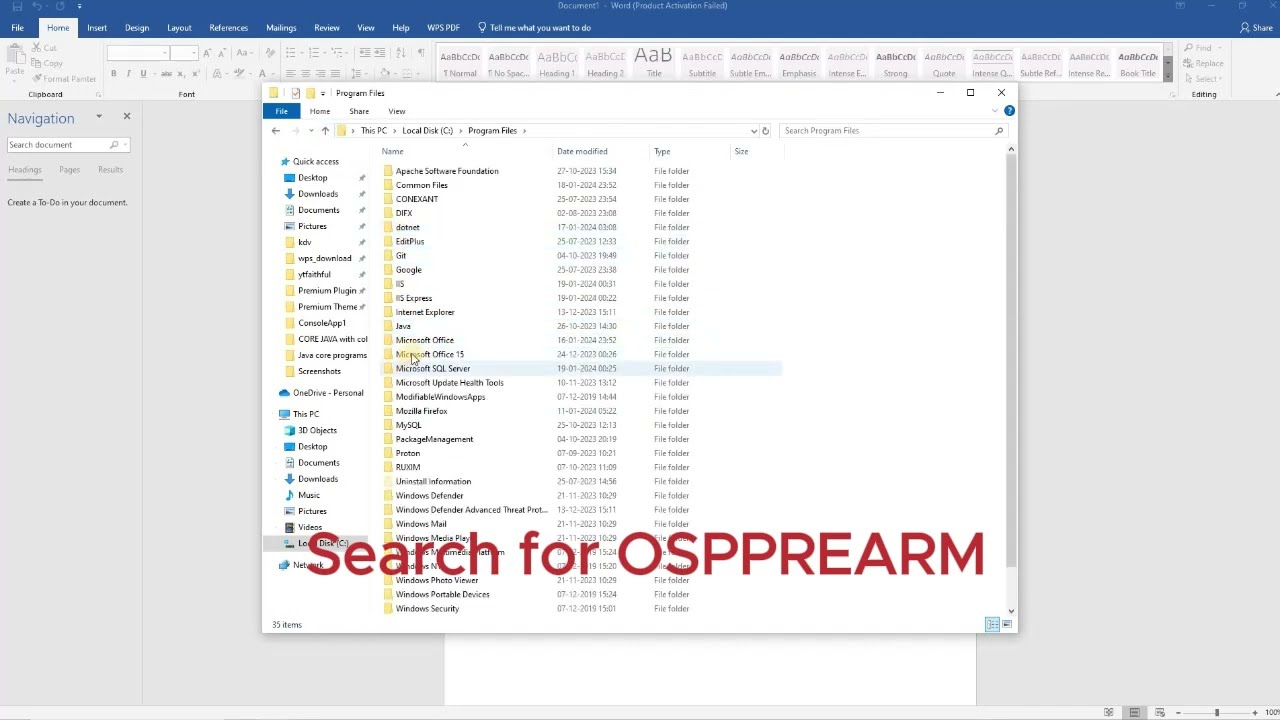This screenshot has height=720, width=1280.
Task: Switch to details view in Explorer
Action: 992,625
